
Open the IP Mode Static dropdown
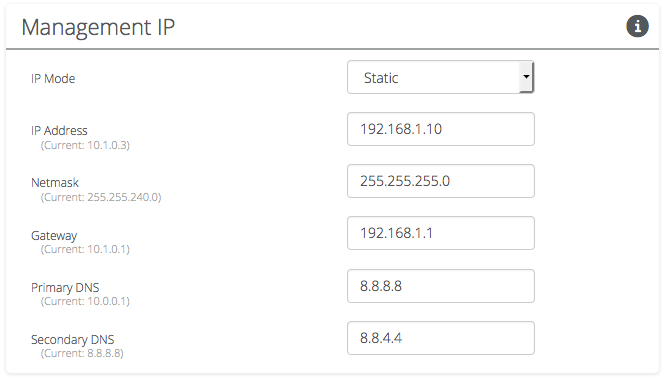pos(441,77)
